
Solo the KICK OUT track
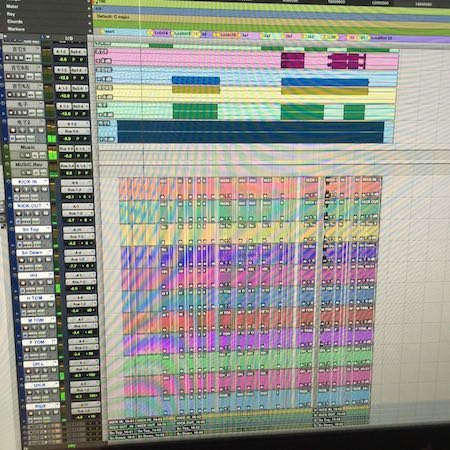(x=37, y=213)
